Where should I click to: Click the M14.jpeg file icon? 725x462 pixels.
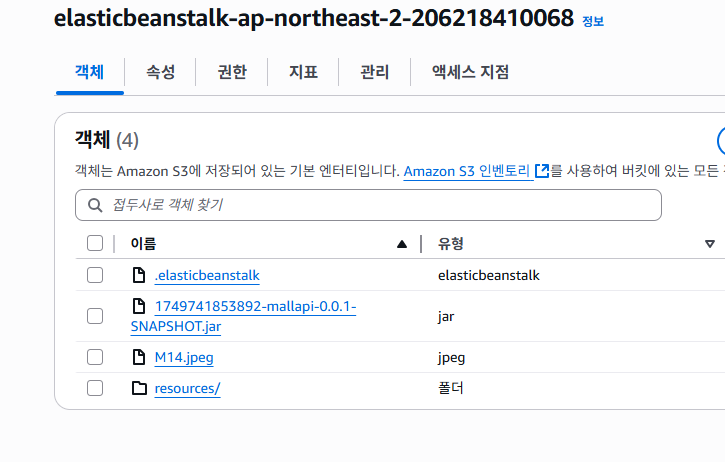[x=139, y=357]
